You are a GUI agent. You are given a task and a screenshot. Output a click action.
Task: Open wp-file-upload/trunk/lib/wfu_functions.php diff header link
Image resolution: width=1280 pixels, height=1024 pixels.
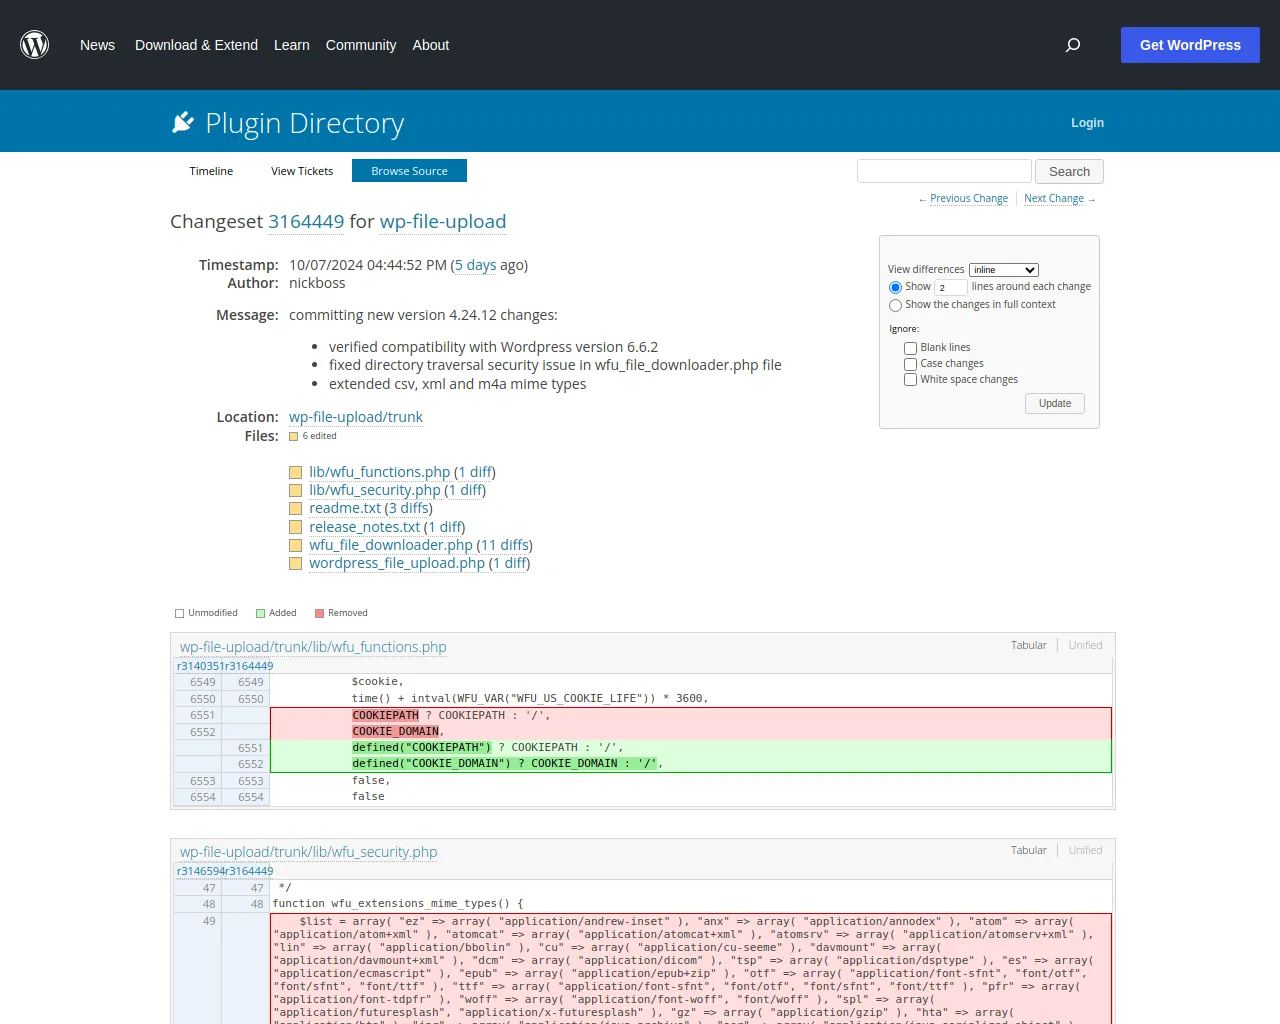pyautogui.click(x=313, y=647)
